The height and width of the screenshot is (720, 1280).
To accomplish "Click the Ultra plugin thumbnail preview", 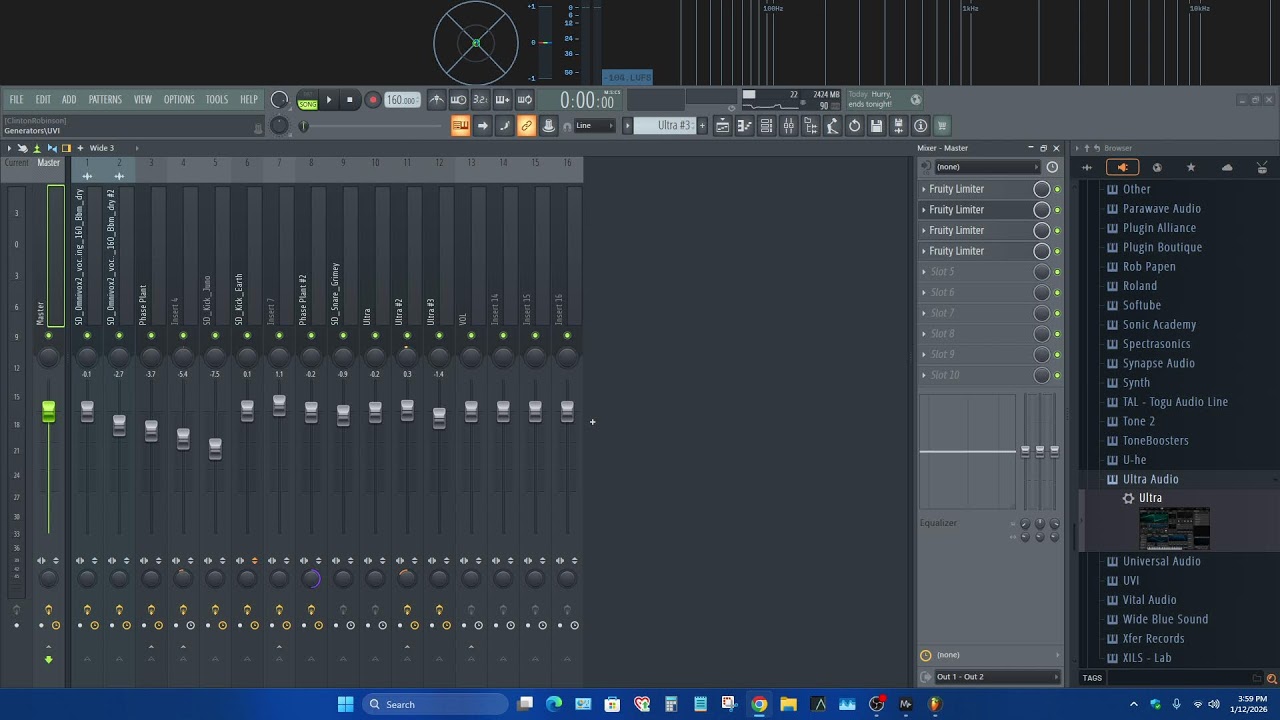I will [1174, 529].
